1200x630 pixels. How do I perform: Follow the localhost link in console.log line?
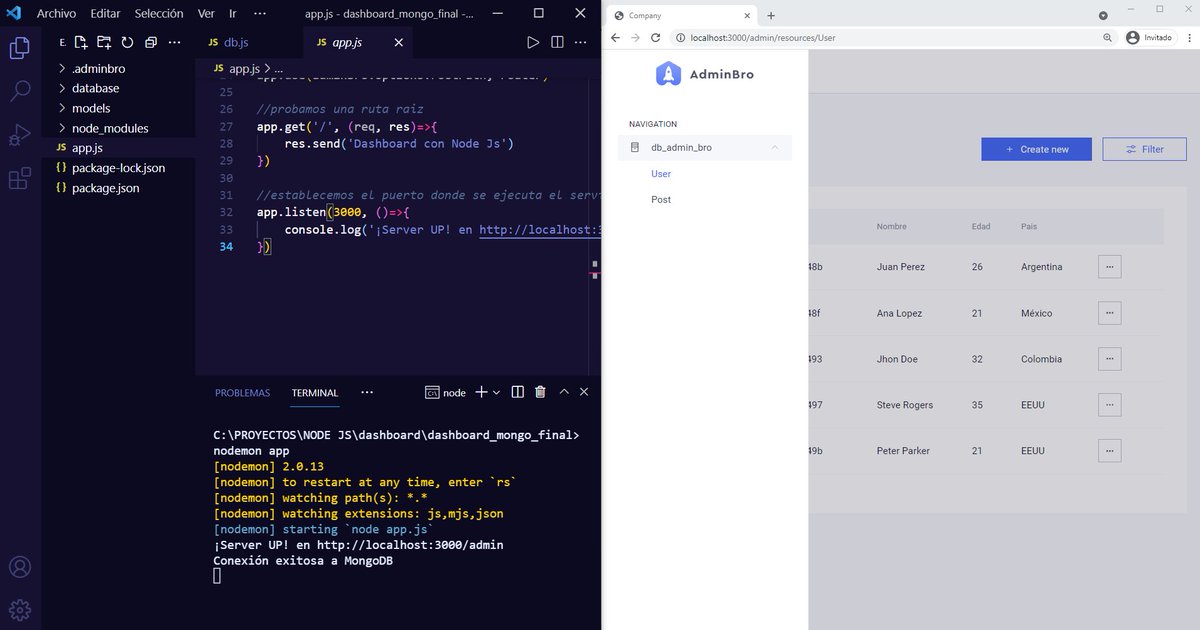click(x=539, y=229)
